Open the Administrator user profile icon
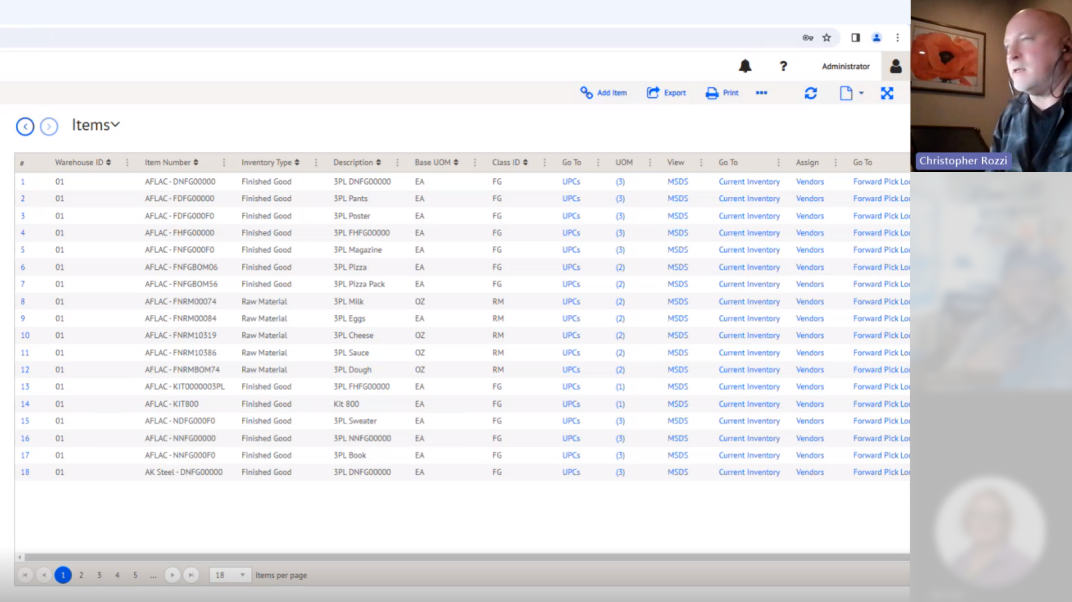 point(895,66)
